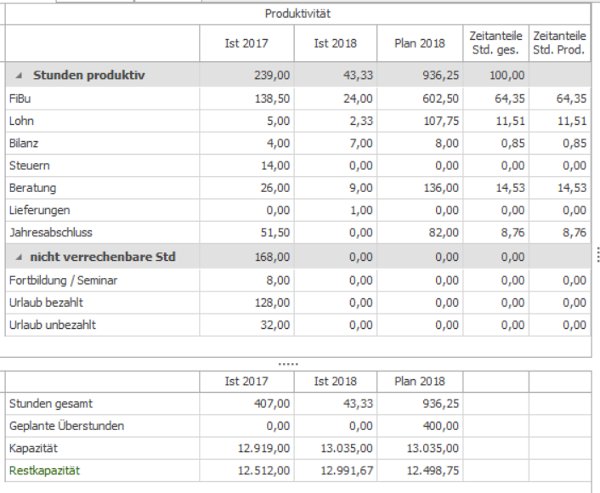Click the Zeitanteile Std. ges. column header
The image size is (600, 493).
496,43
